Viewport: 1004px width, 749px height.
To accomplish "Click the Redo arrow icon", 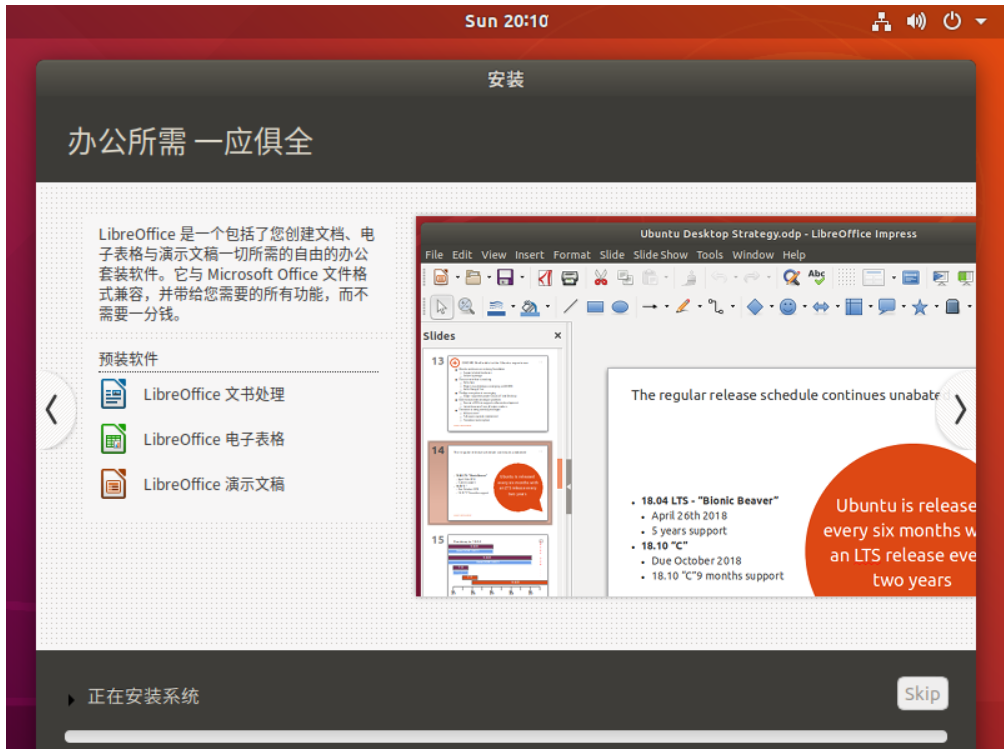I will click(752, 277).
